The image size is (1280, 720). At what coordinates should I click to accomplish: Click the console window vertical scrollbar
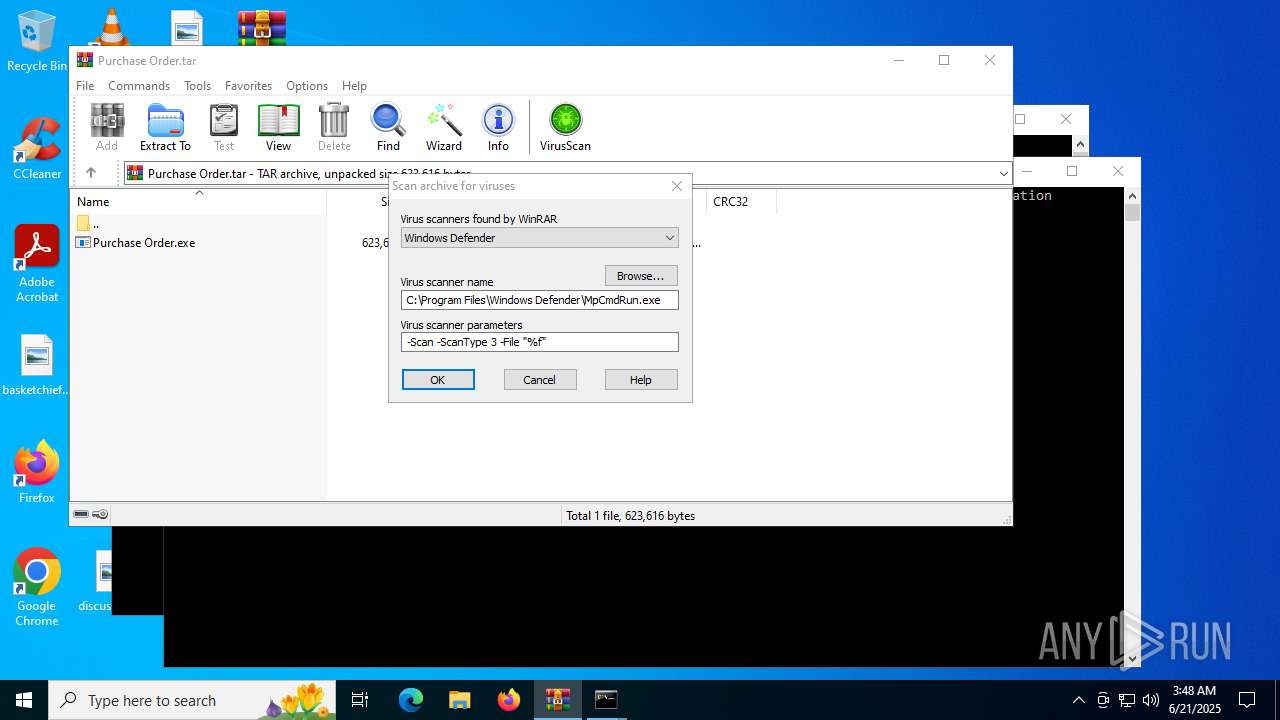pyautogui.click(x=1132, y=427)
